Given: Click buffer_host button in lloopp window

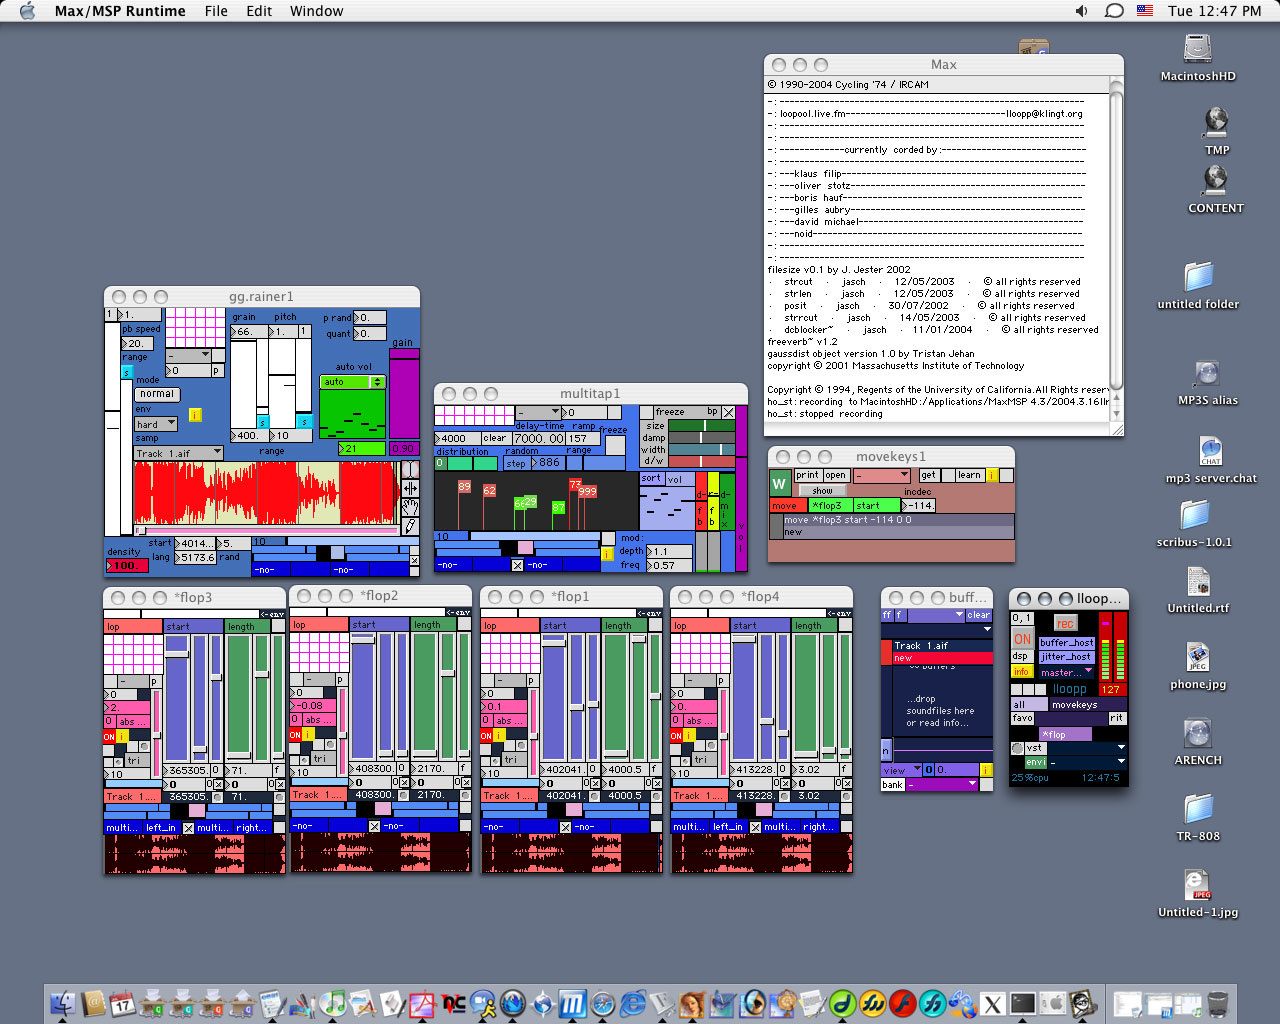Looking at the screenshot, I should pos(1067,643).
